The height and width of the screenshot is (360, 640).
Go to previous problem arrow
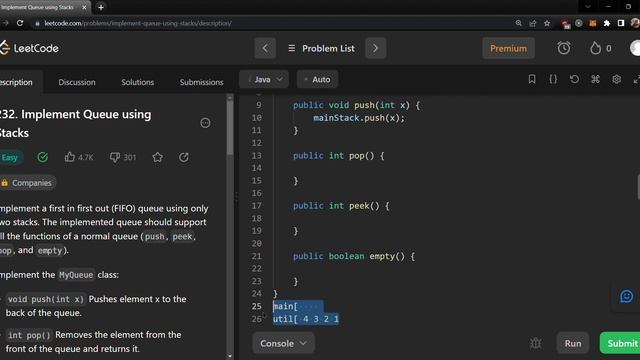pyautogui.click(x=265, y=48)
